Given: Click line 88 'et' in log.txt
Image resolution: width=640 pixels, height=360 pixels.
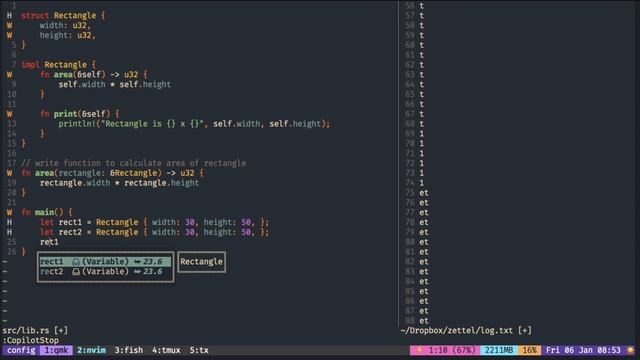Looking at the screenshot, I should click(424, 321).
